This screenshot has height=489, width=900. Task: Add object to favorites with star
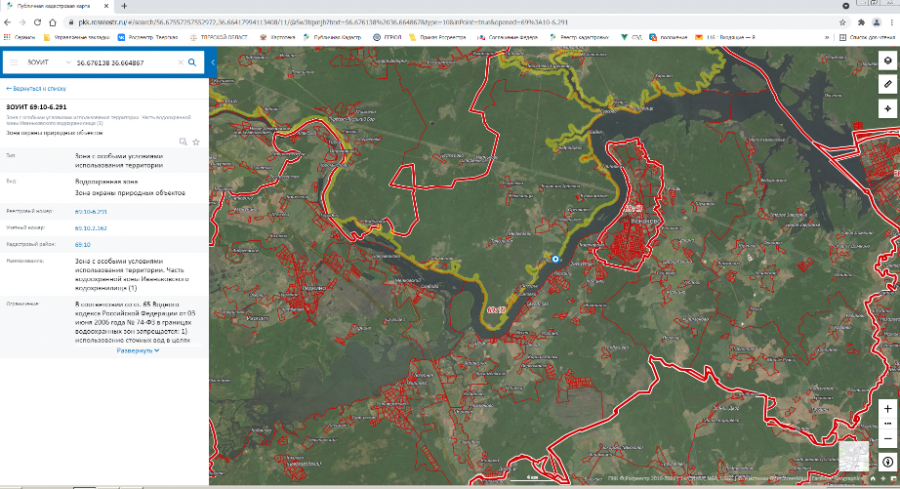click(x=196, y=142)
